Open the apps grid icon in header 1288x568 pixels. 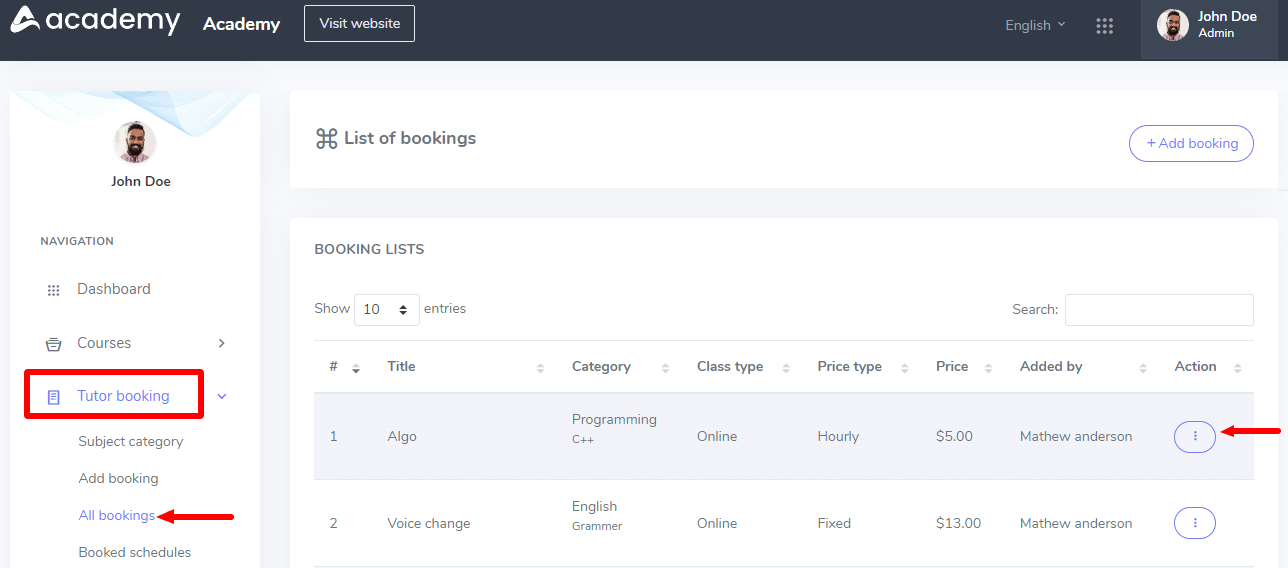(1104, 26)
